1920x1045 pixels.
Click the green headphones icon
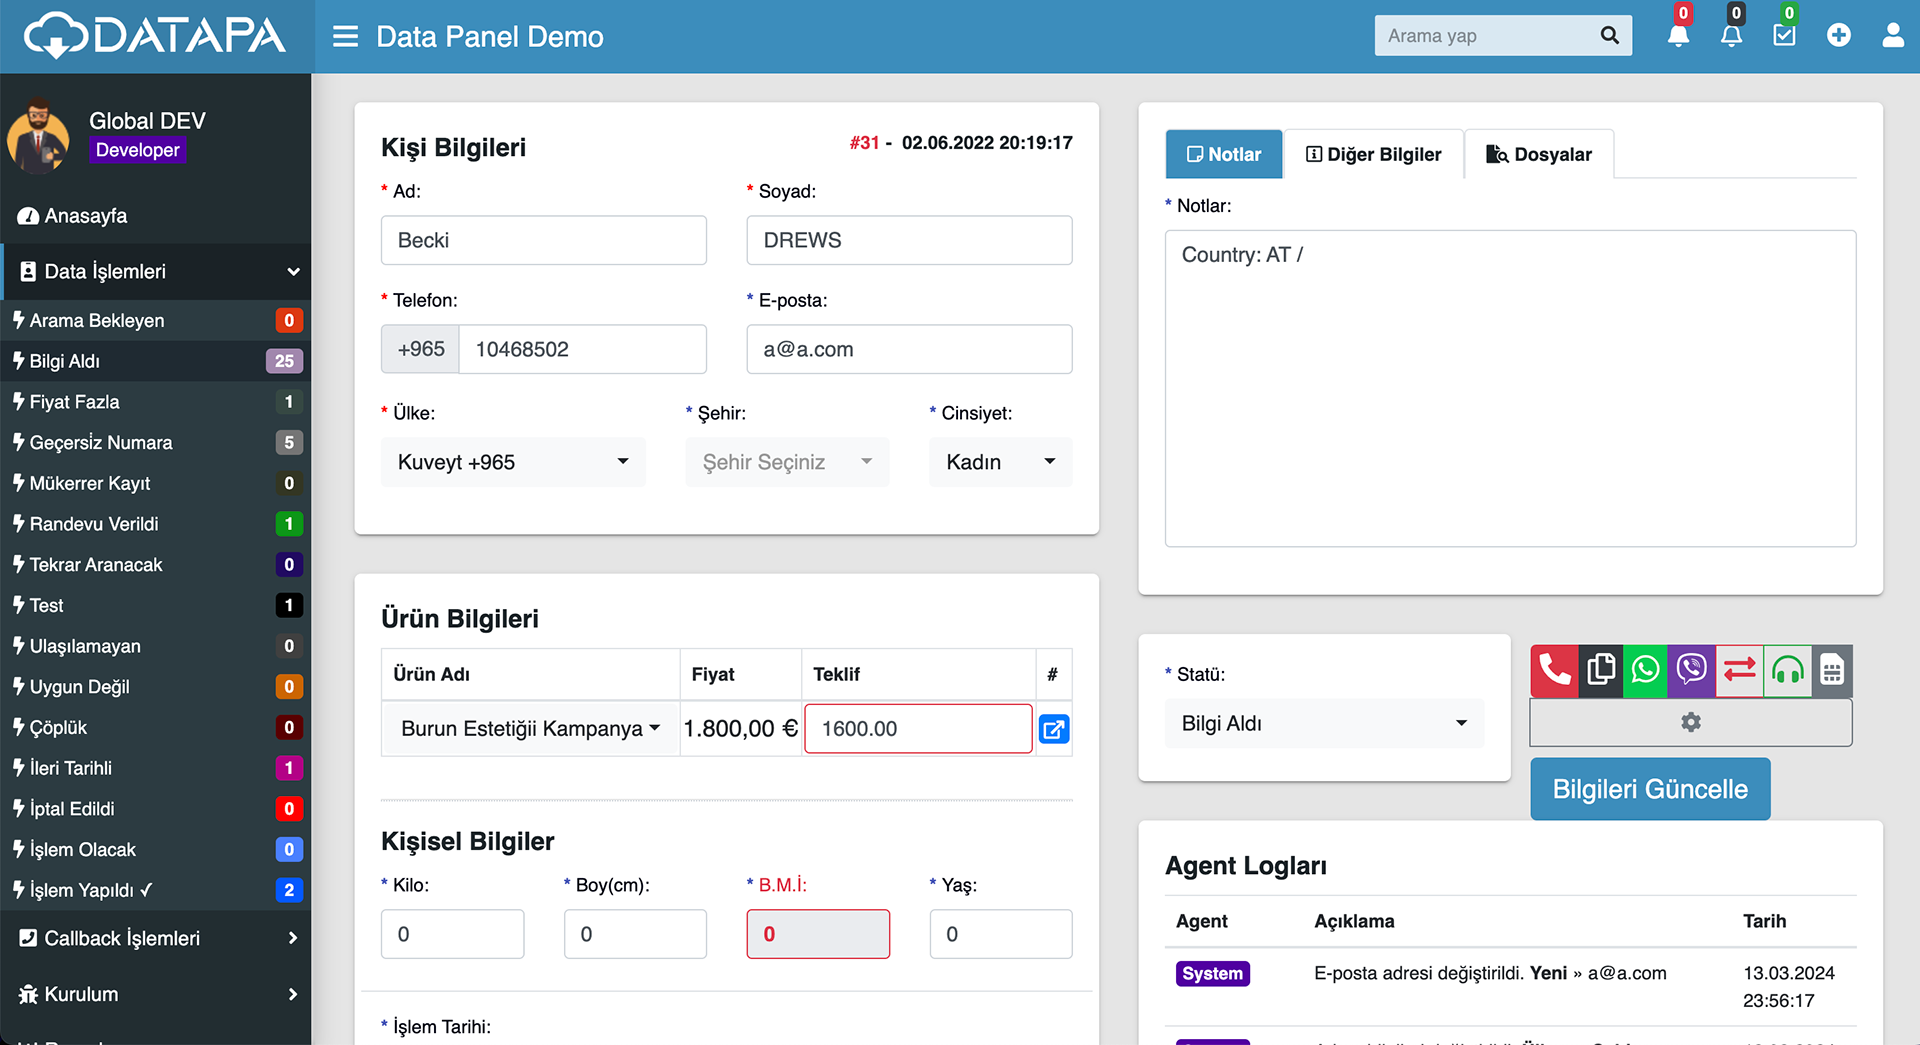point(1787,670)
